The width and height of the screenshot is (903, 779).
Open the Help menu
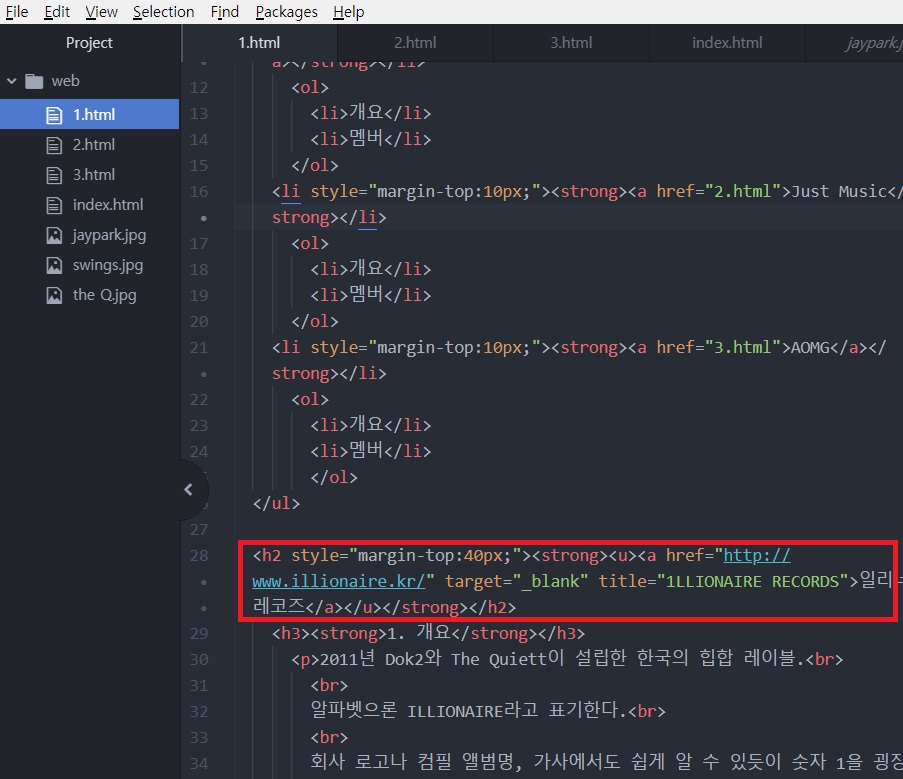348,12
